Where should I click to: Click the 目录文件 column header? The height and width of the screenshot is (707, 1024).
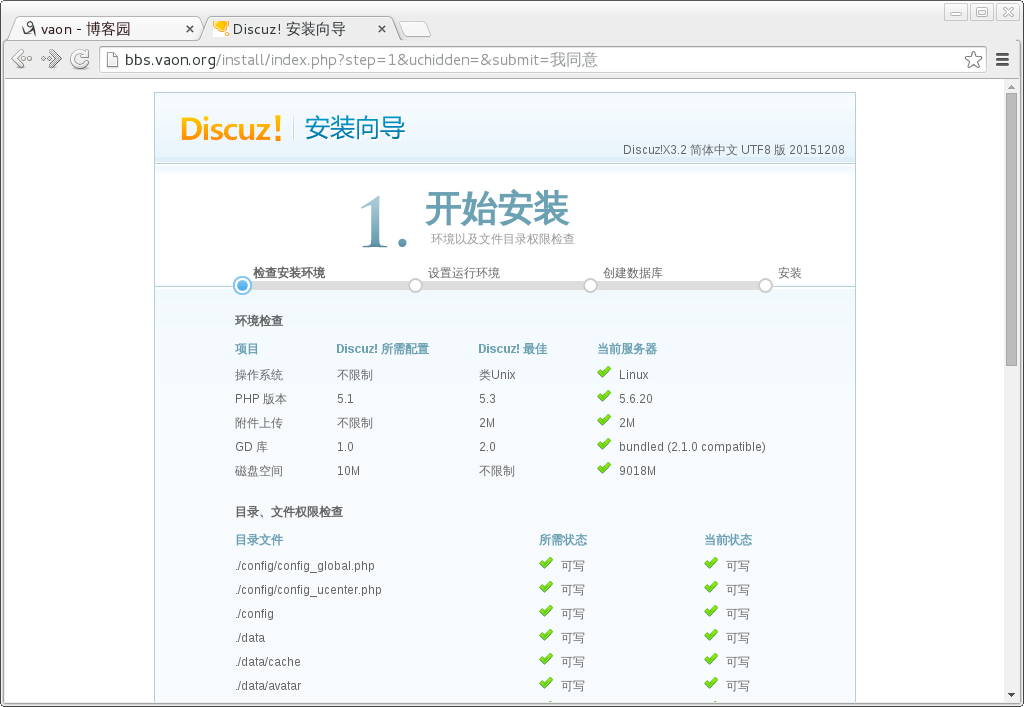[x=259, y=540]
